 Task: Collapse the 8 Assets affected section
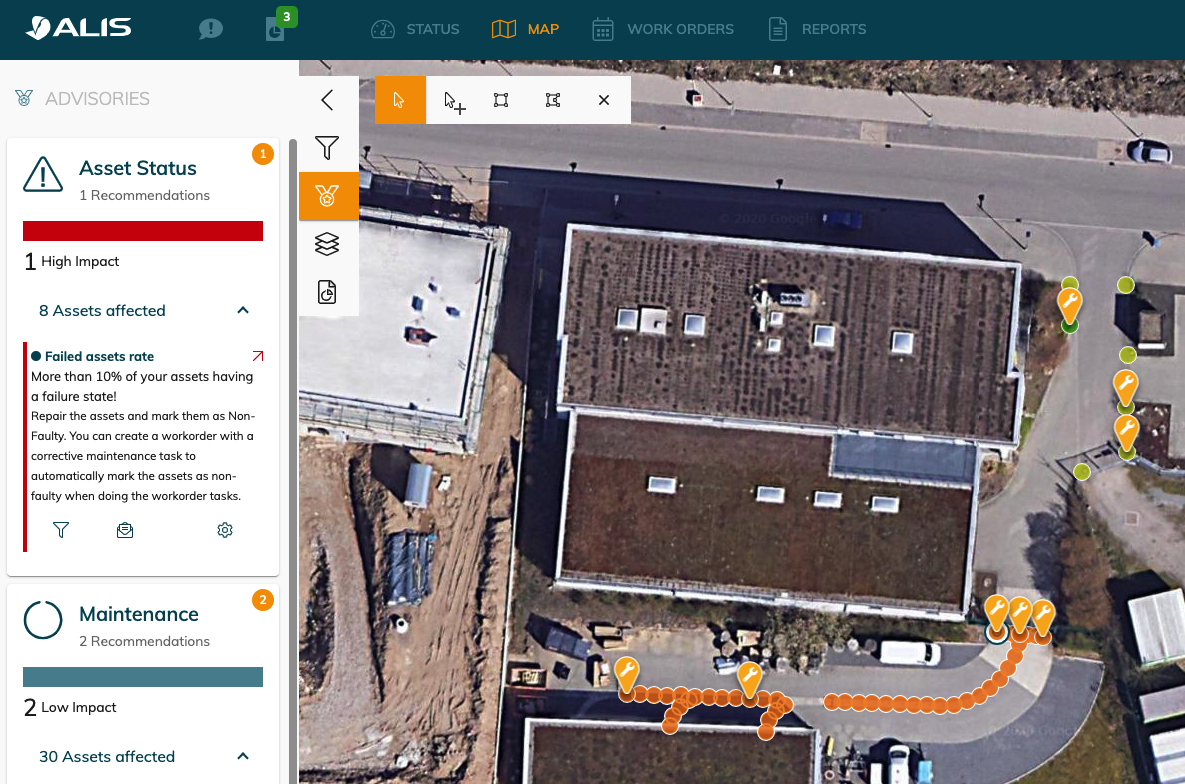tap(243, 311)
